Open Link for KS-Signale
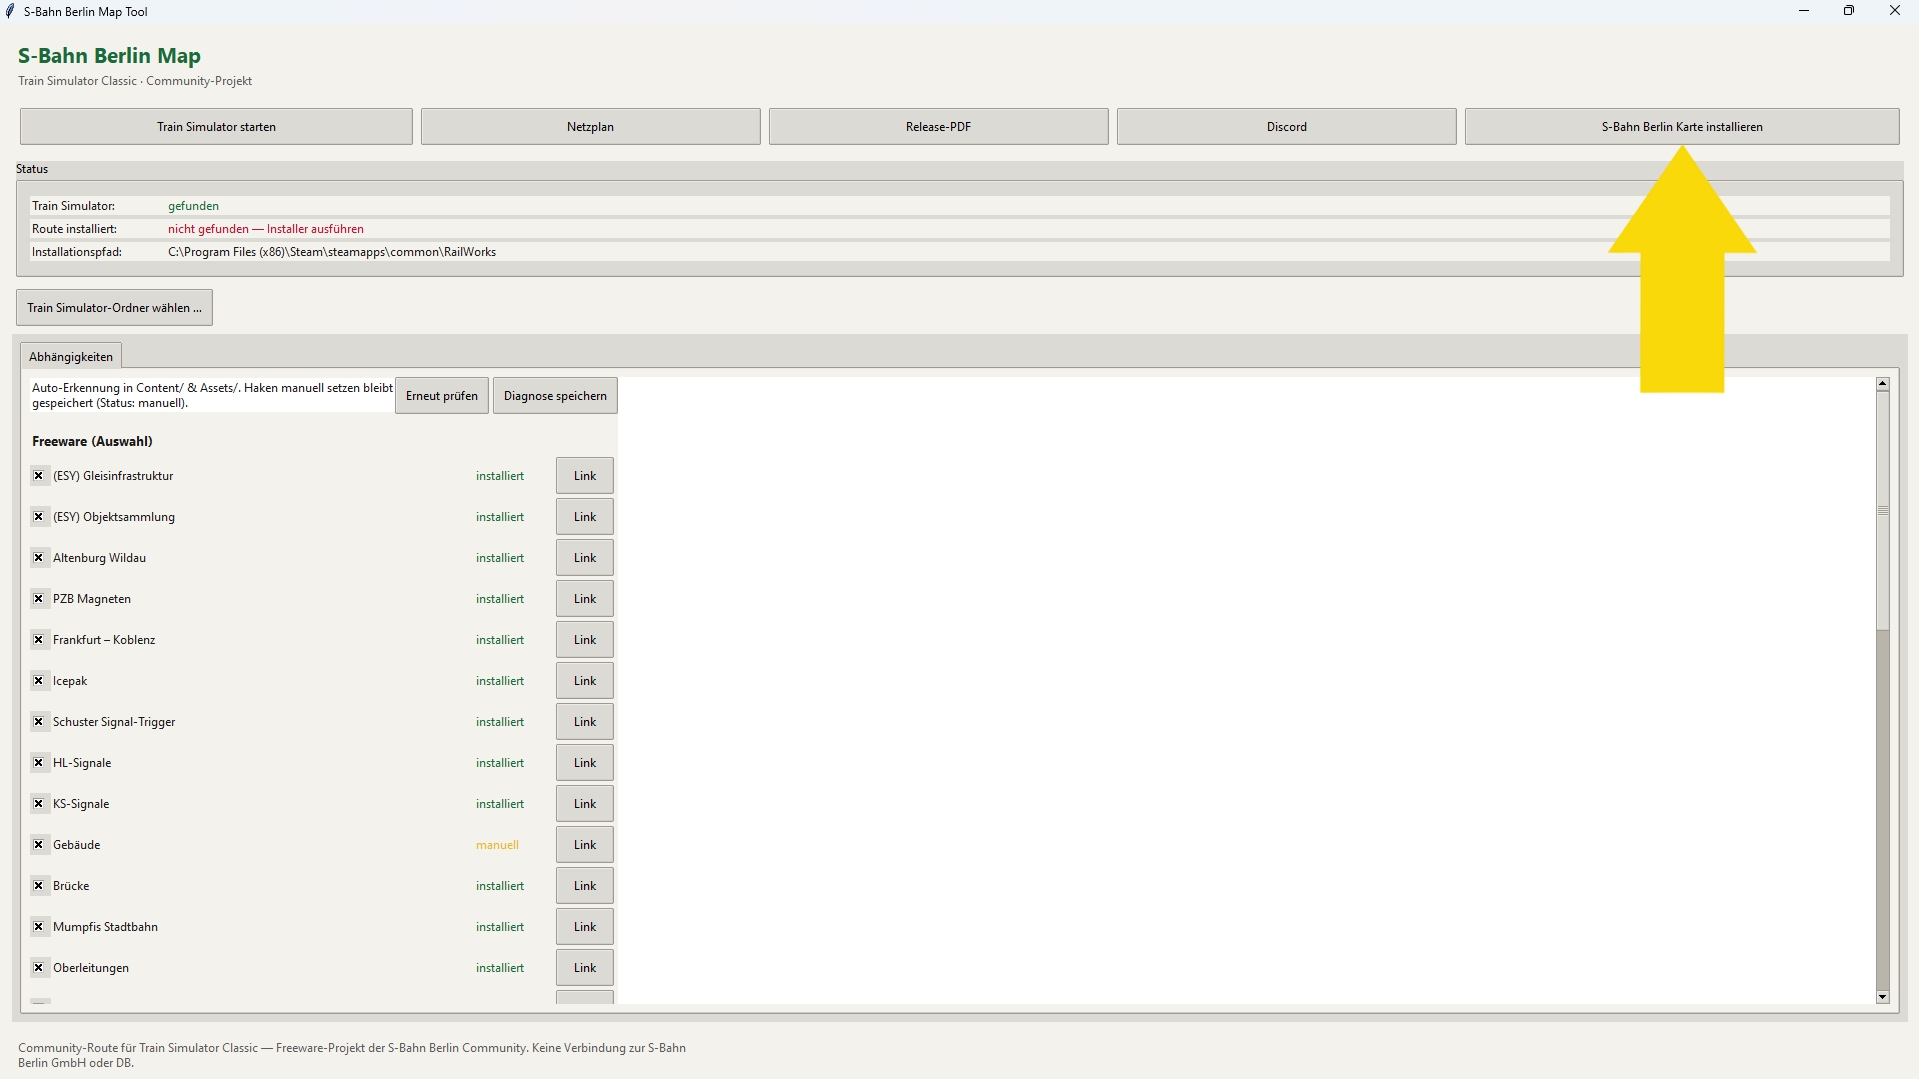 (585, 804)
